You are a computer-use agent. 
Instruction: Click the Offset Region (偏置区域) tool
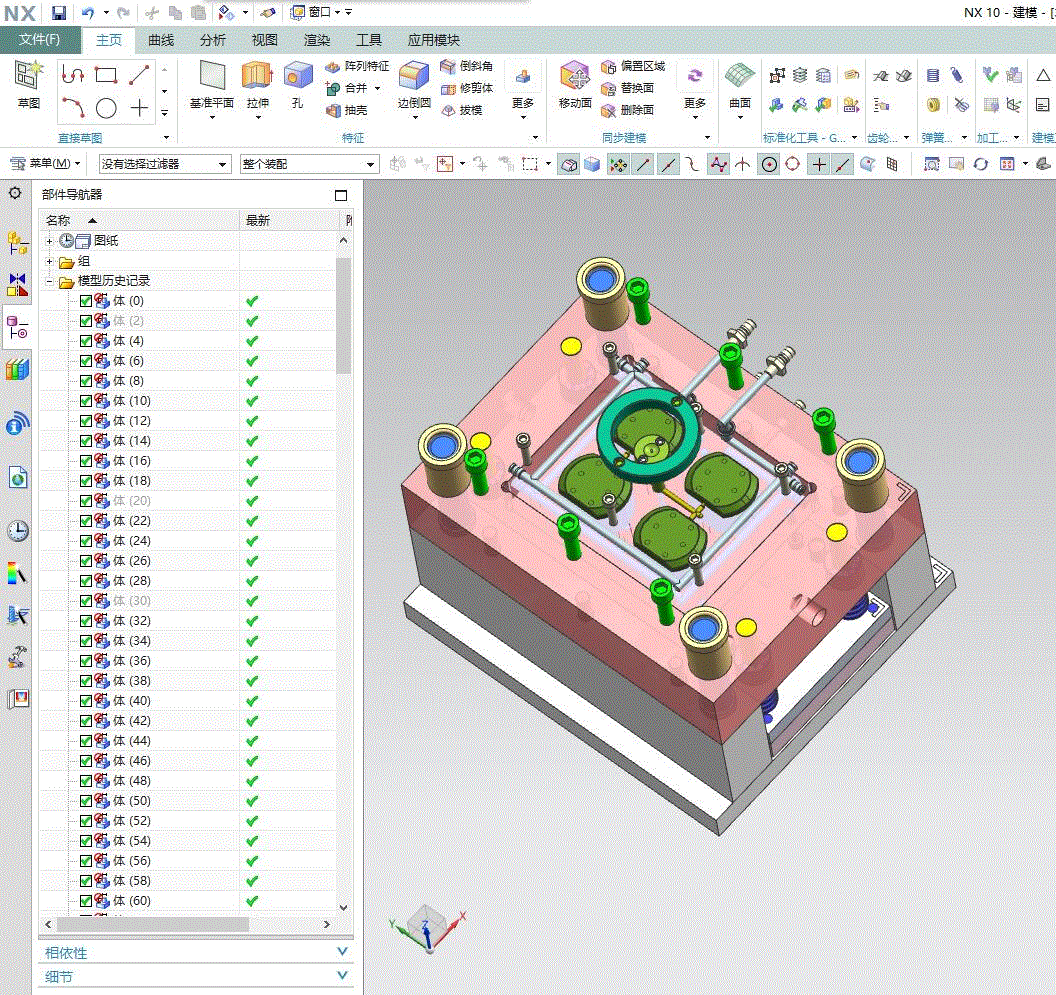(632, 66)
